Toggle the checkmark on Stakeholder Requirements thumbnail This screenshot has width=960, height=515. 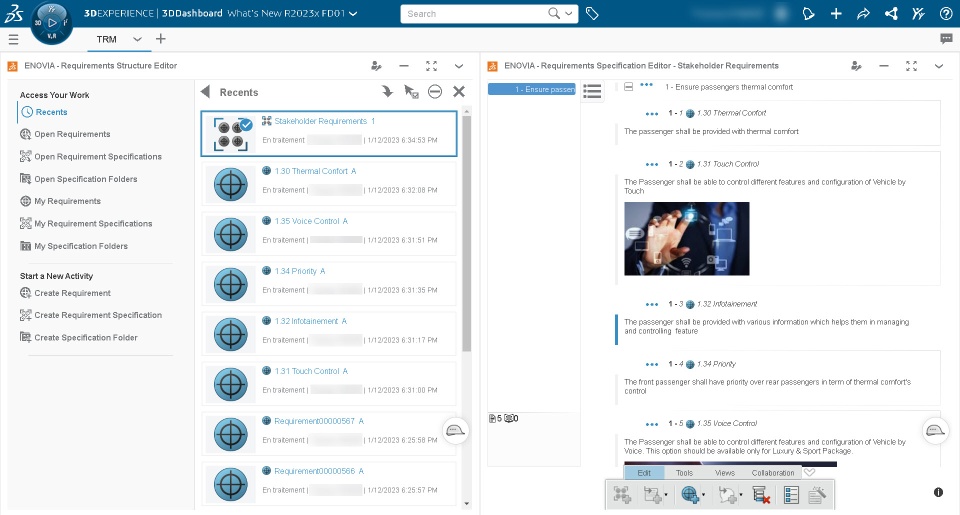[246, 125]
